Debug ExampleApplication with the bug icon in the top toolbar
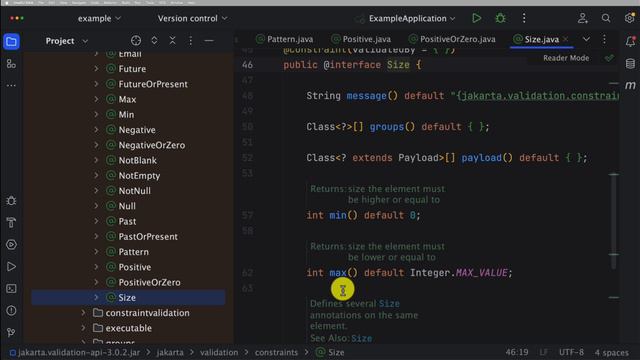 [x=500, y=18]
